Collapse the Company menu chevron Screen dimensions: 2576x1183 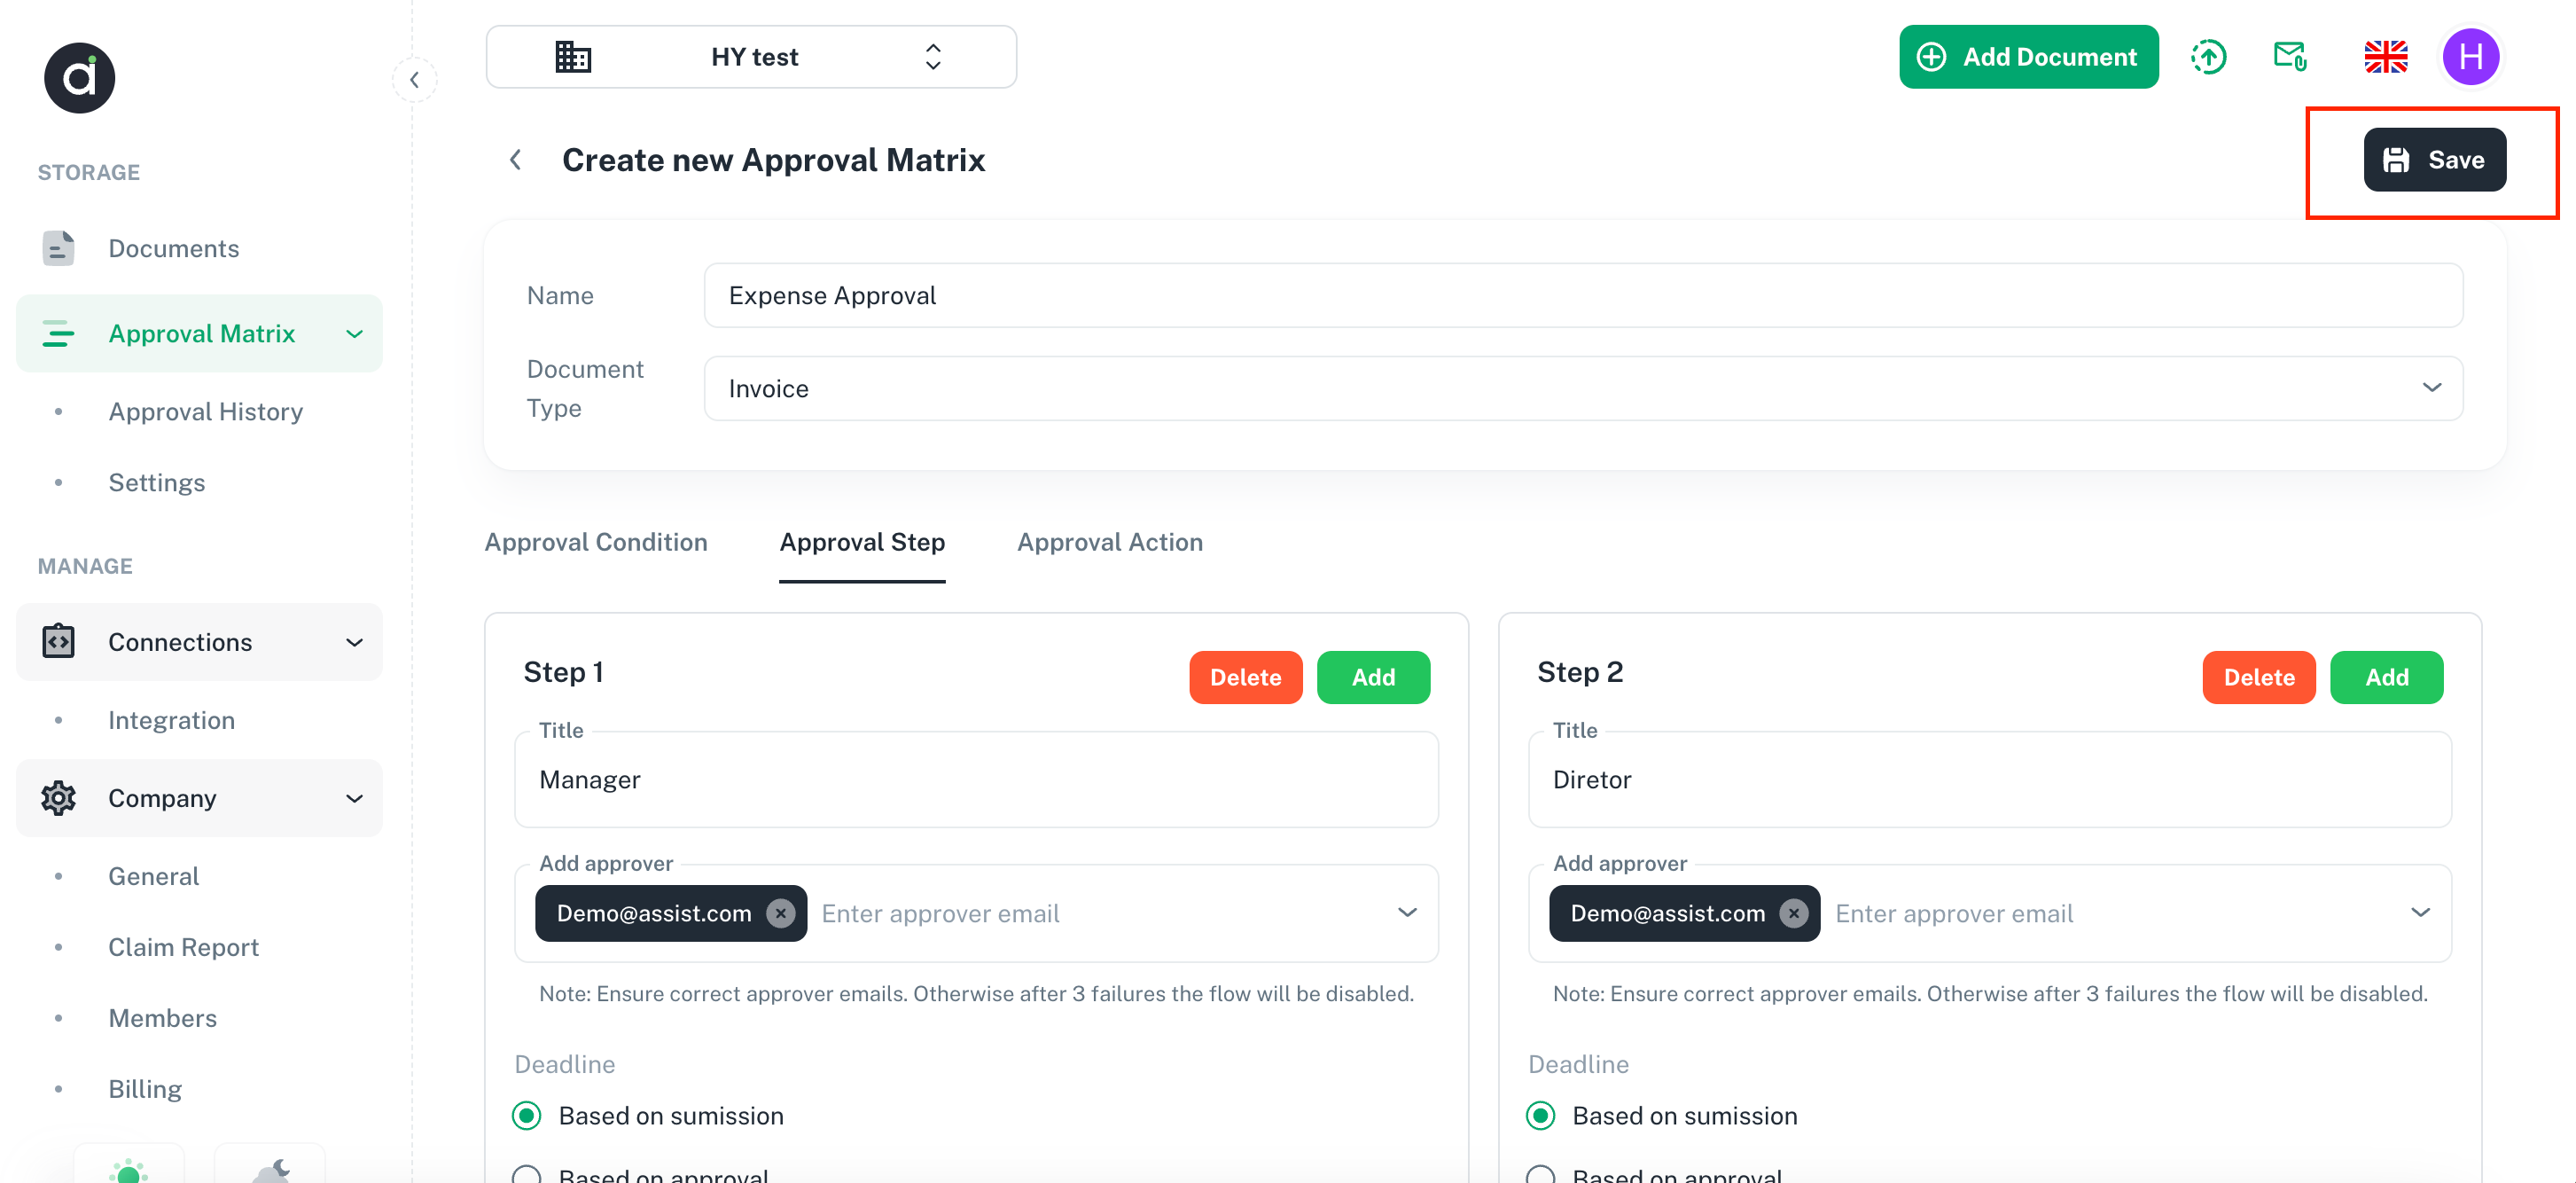tap(354, 798)
